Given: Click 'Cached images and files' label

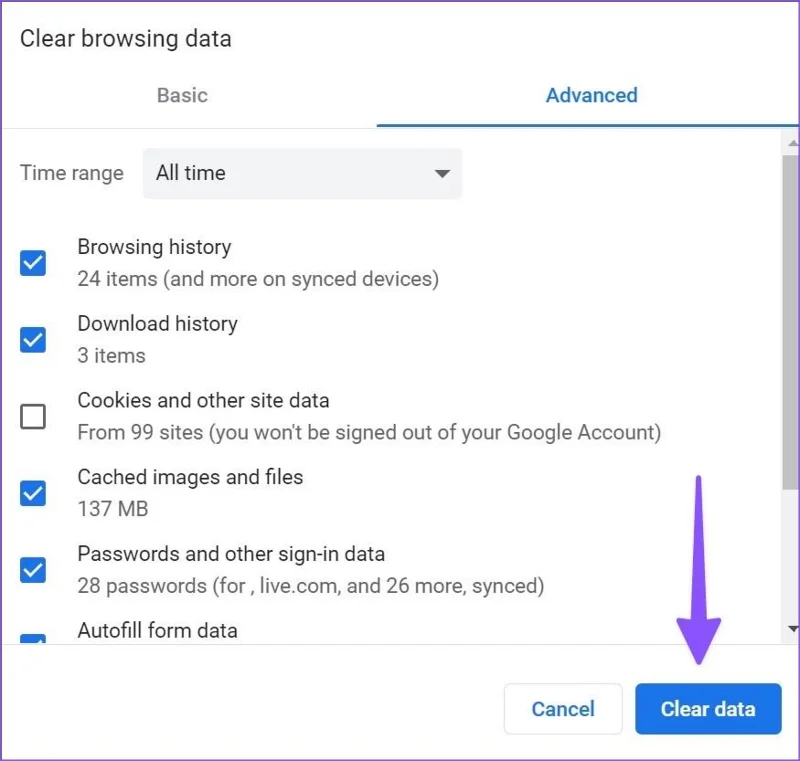Looking at the screenshot, I should tap(190, 477).
